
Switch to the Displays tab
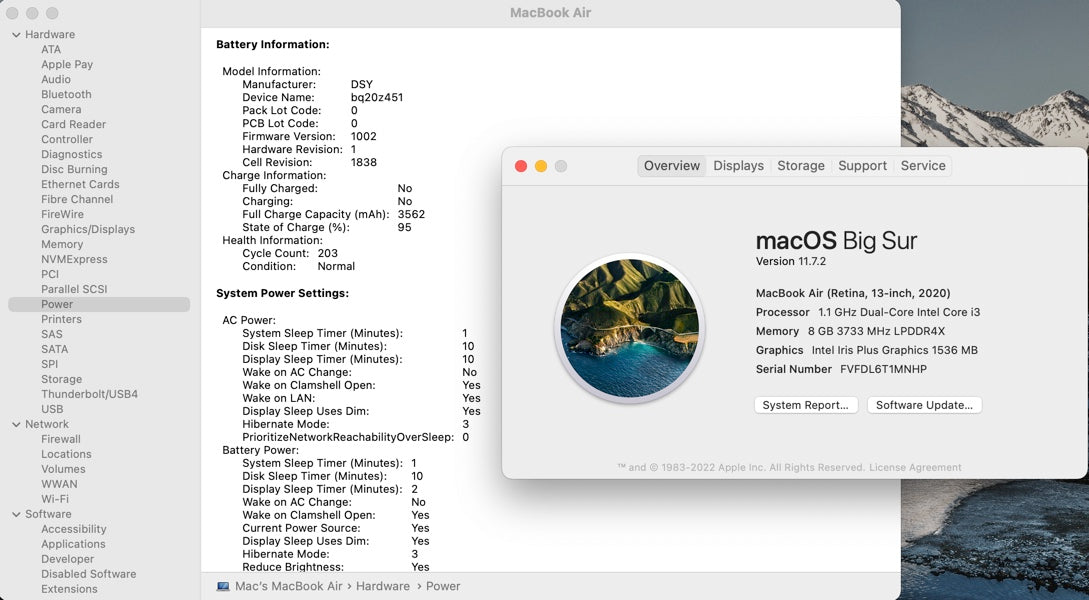(738, 166)
